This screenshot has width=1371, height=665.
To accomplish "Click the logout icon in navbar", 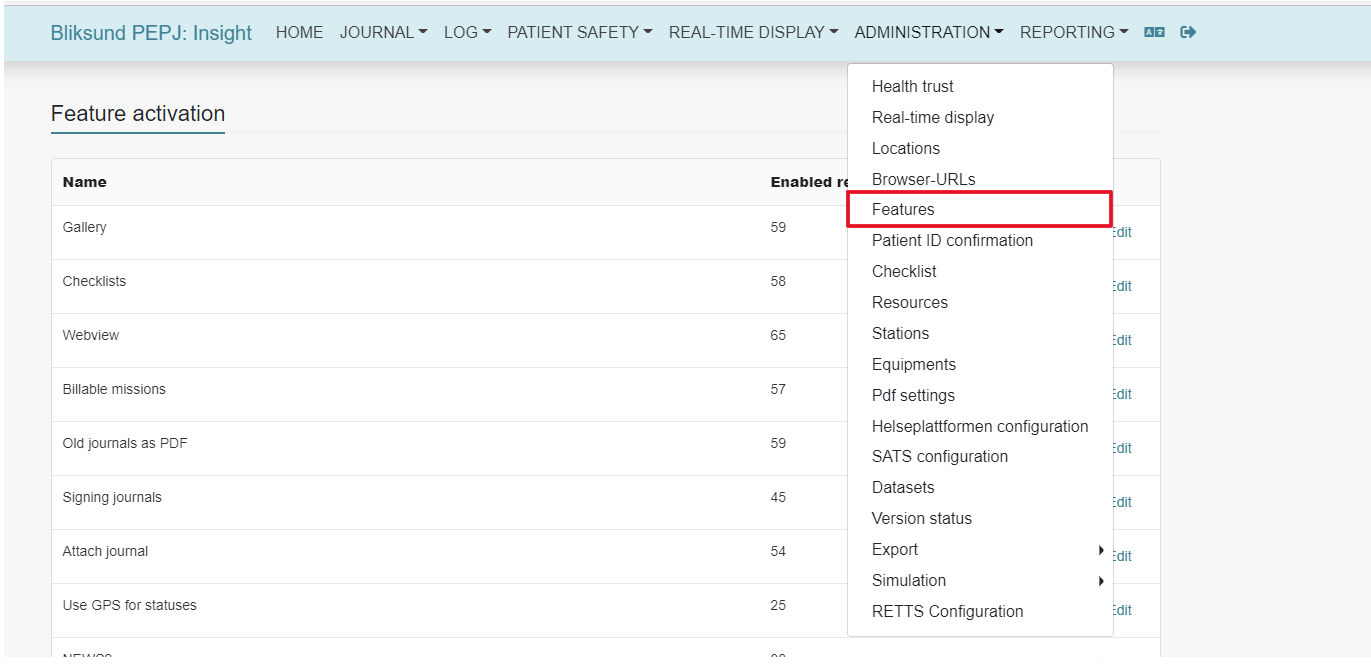I will pyautogui.click(x=1188, y=32).
